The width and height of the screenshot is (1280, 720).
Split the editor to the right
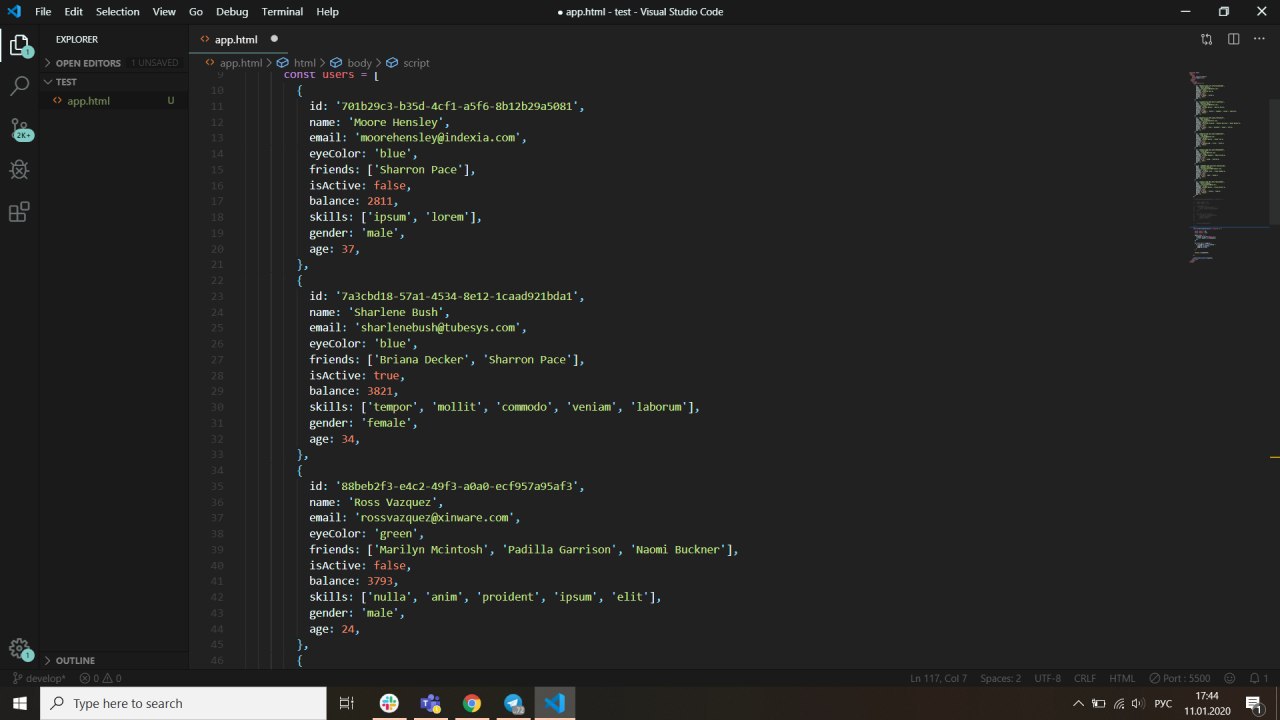pyautogui.click(x=1233, y=39)
